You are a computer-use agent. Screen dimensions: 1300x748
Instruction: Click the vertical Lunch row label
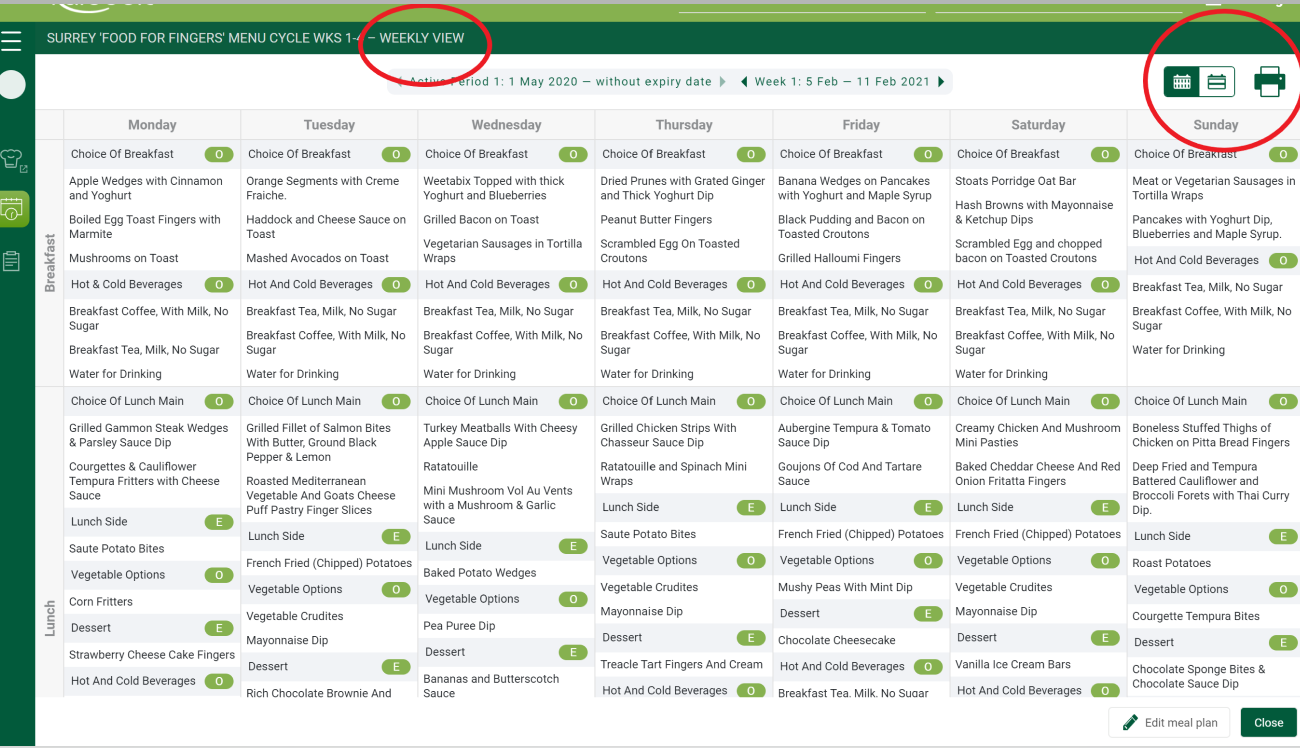tap(50, 619)
